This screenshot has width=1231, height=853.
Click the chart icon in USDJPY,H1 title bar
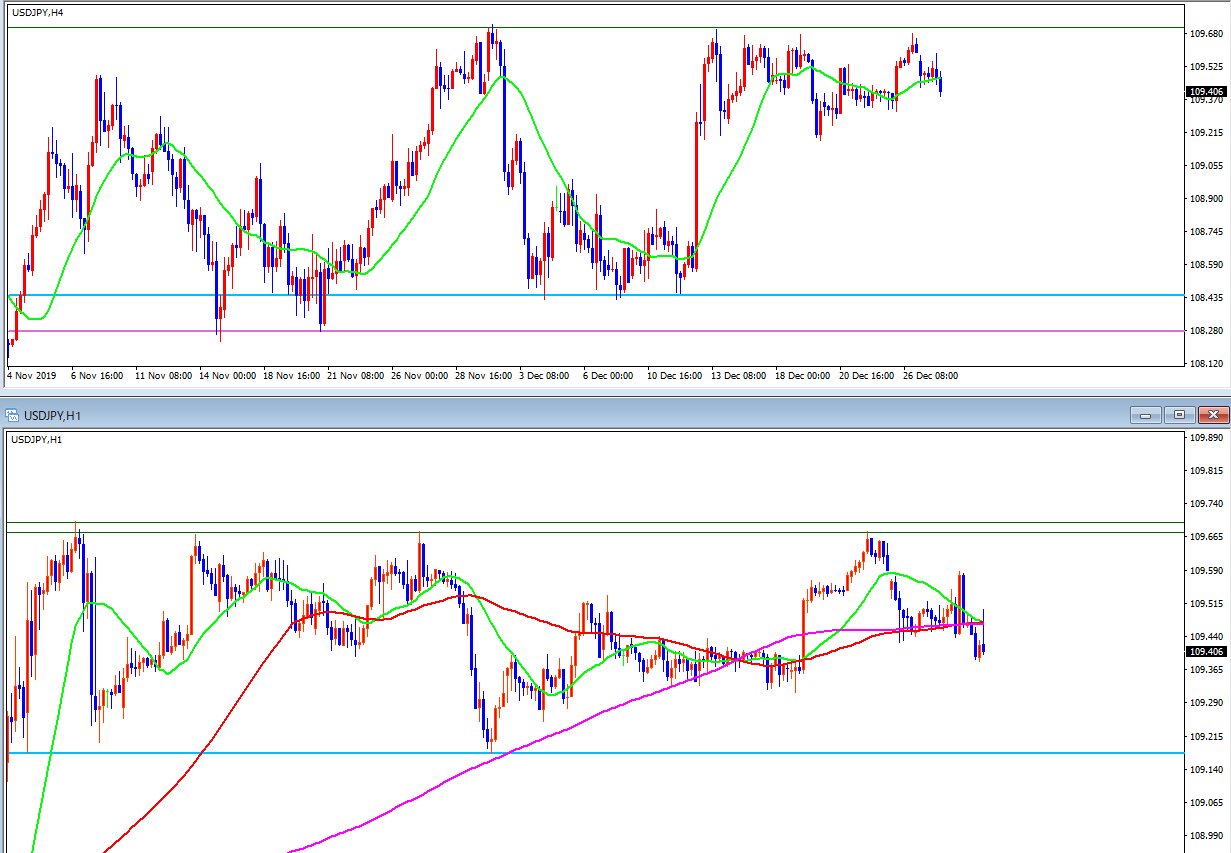tap(11, 414)
